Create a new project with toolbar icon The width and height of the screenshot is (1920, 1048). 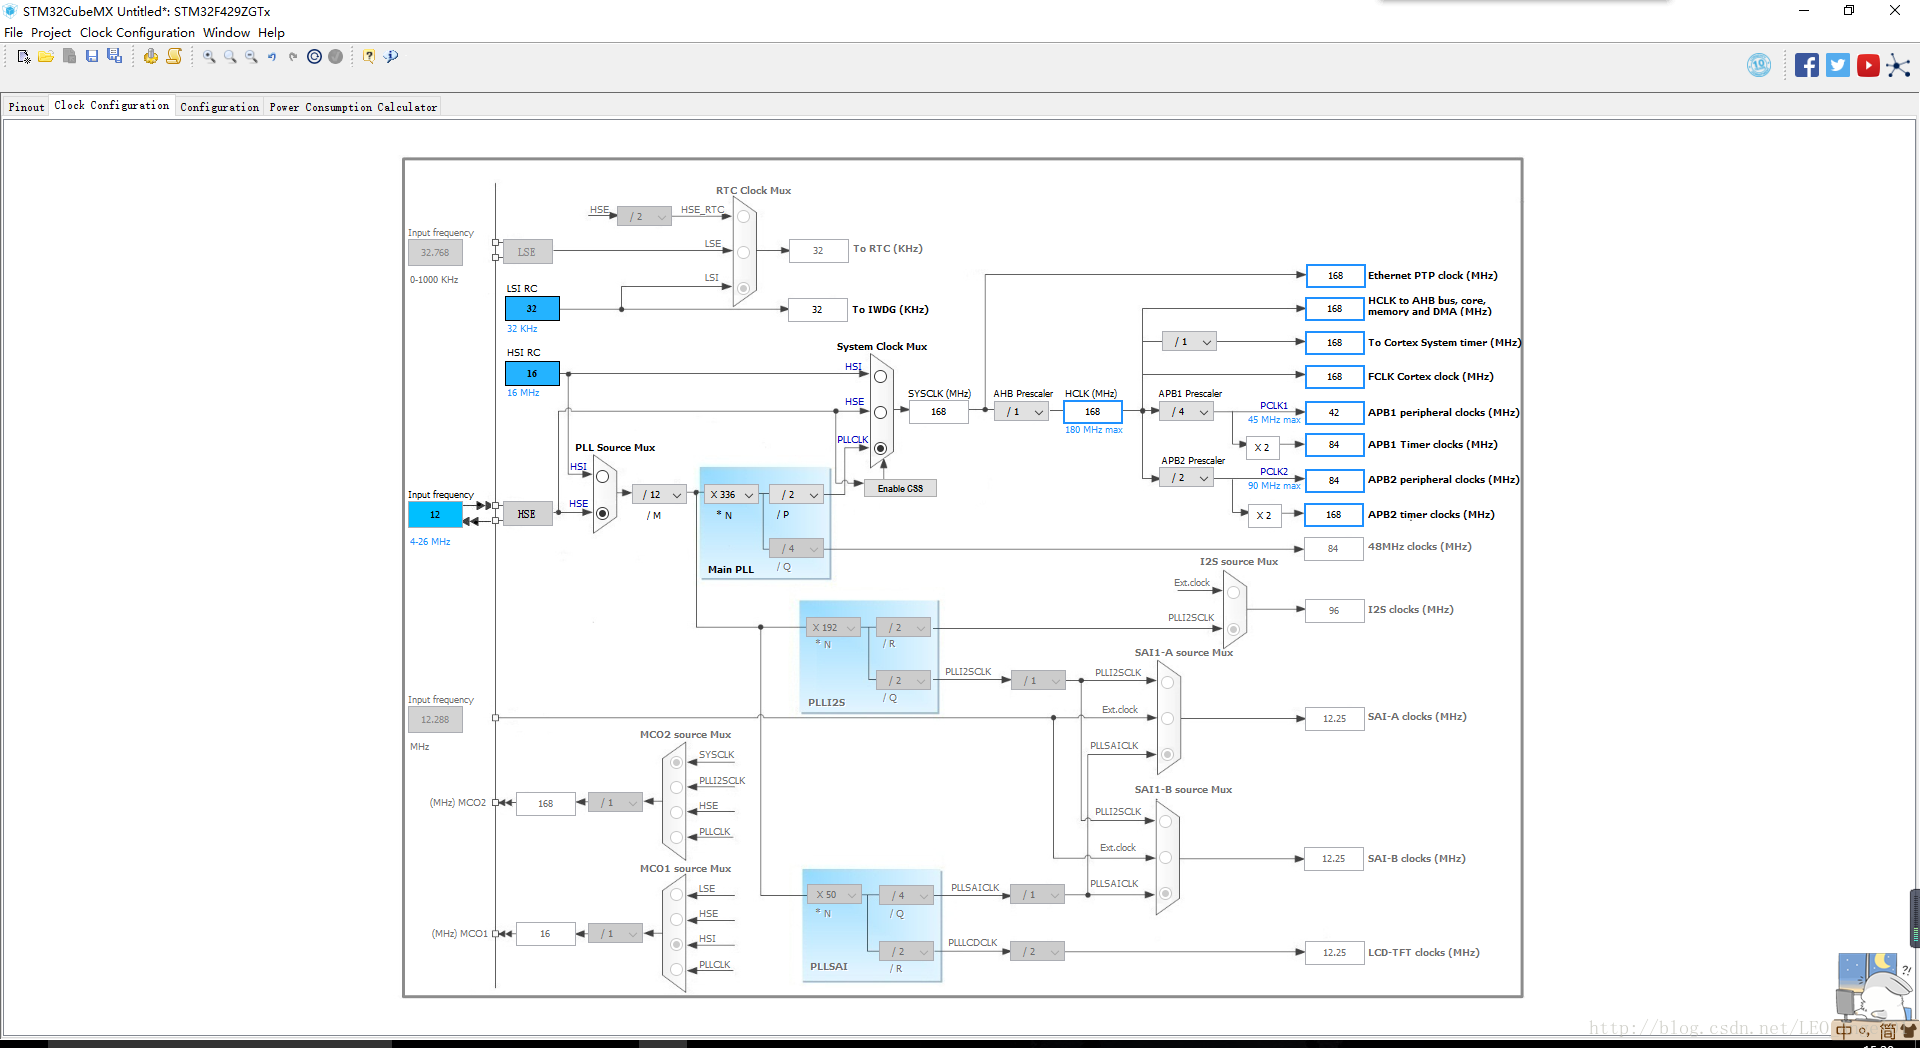pyautogui.click(x=24, y=57)
